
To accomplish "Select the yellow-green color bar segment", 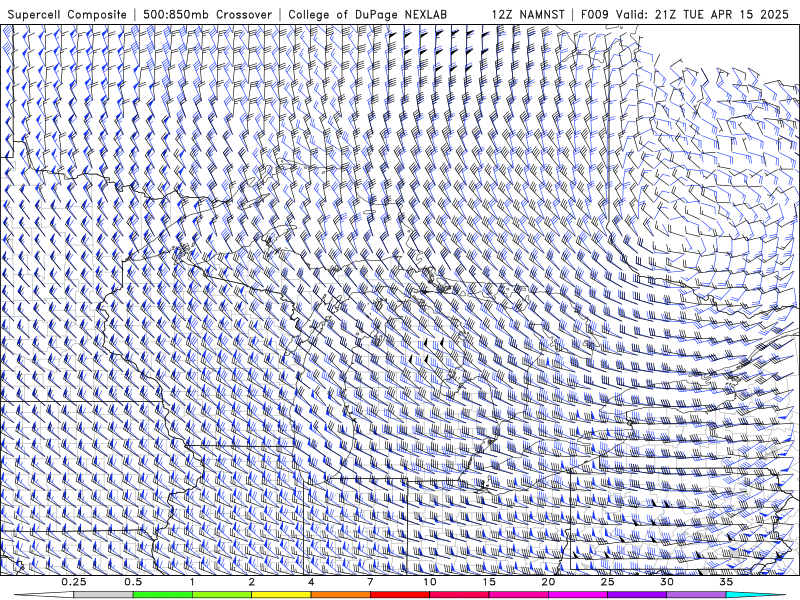I will pos(222,595).
